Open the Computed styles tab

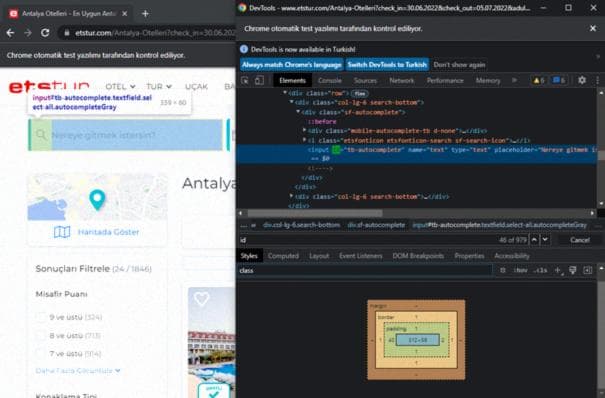coord(283,256)
